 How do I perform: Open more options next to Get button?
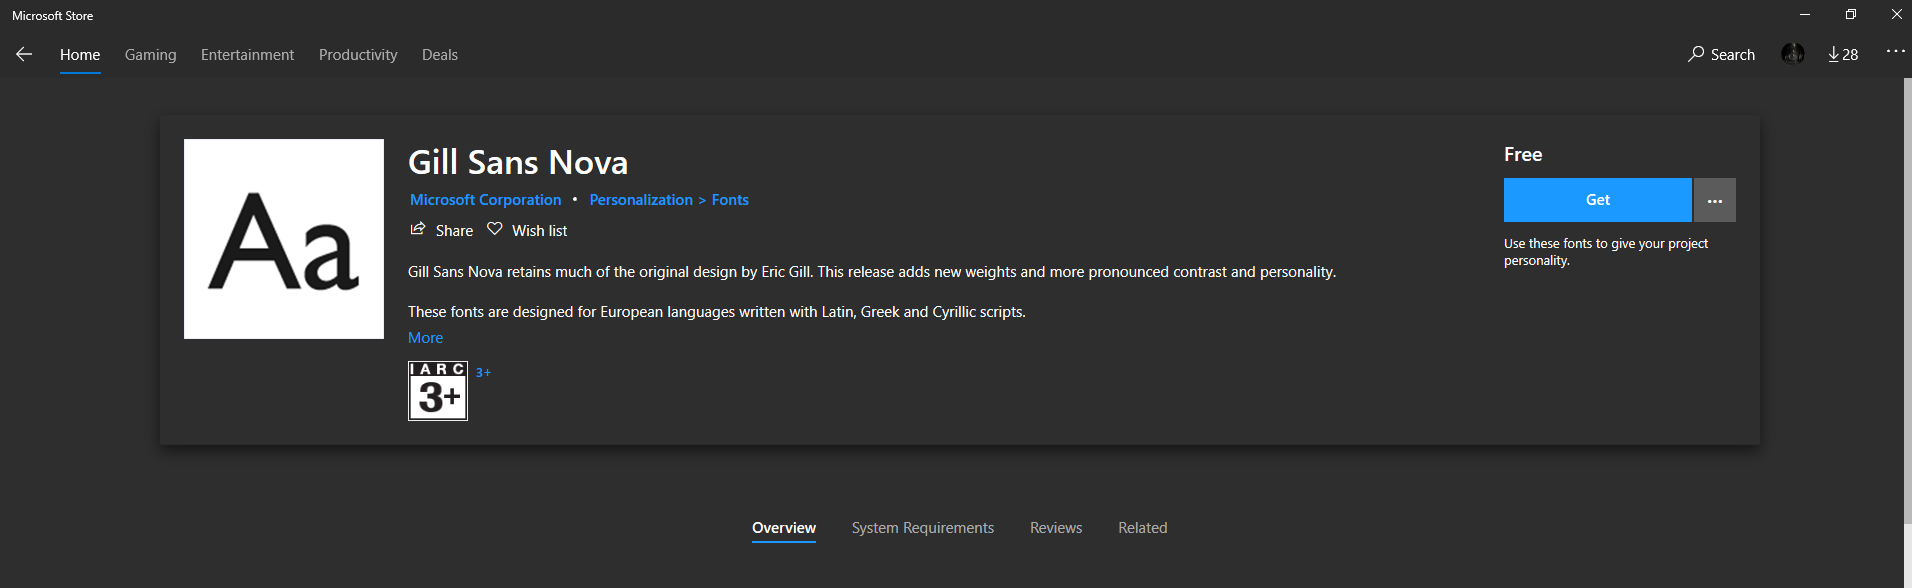tap(1715, 200)
